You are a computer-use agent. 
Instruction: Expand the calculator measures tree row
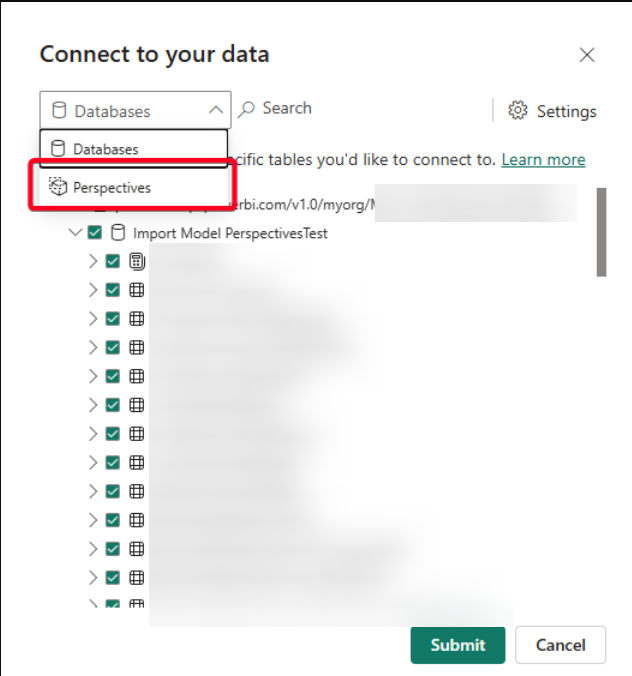[93, 261]
